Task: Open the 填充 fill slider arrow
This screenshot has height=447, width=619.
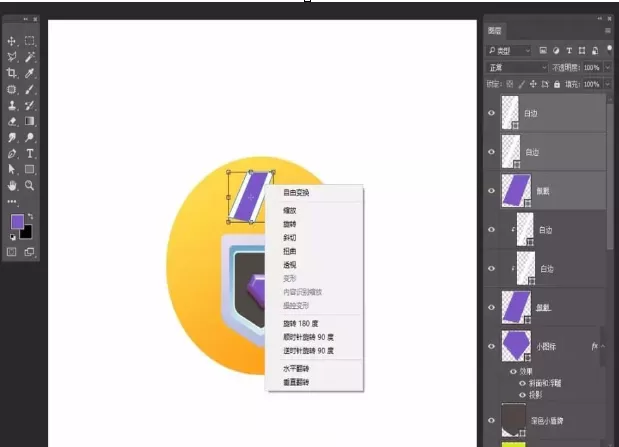Action: point(608,84)
